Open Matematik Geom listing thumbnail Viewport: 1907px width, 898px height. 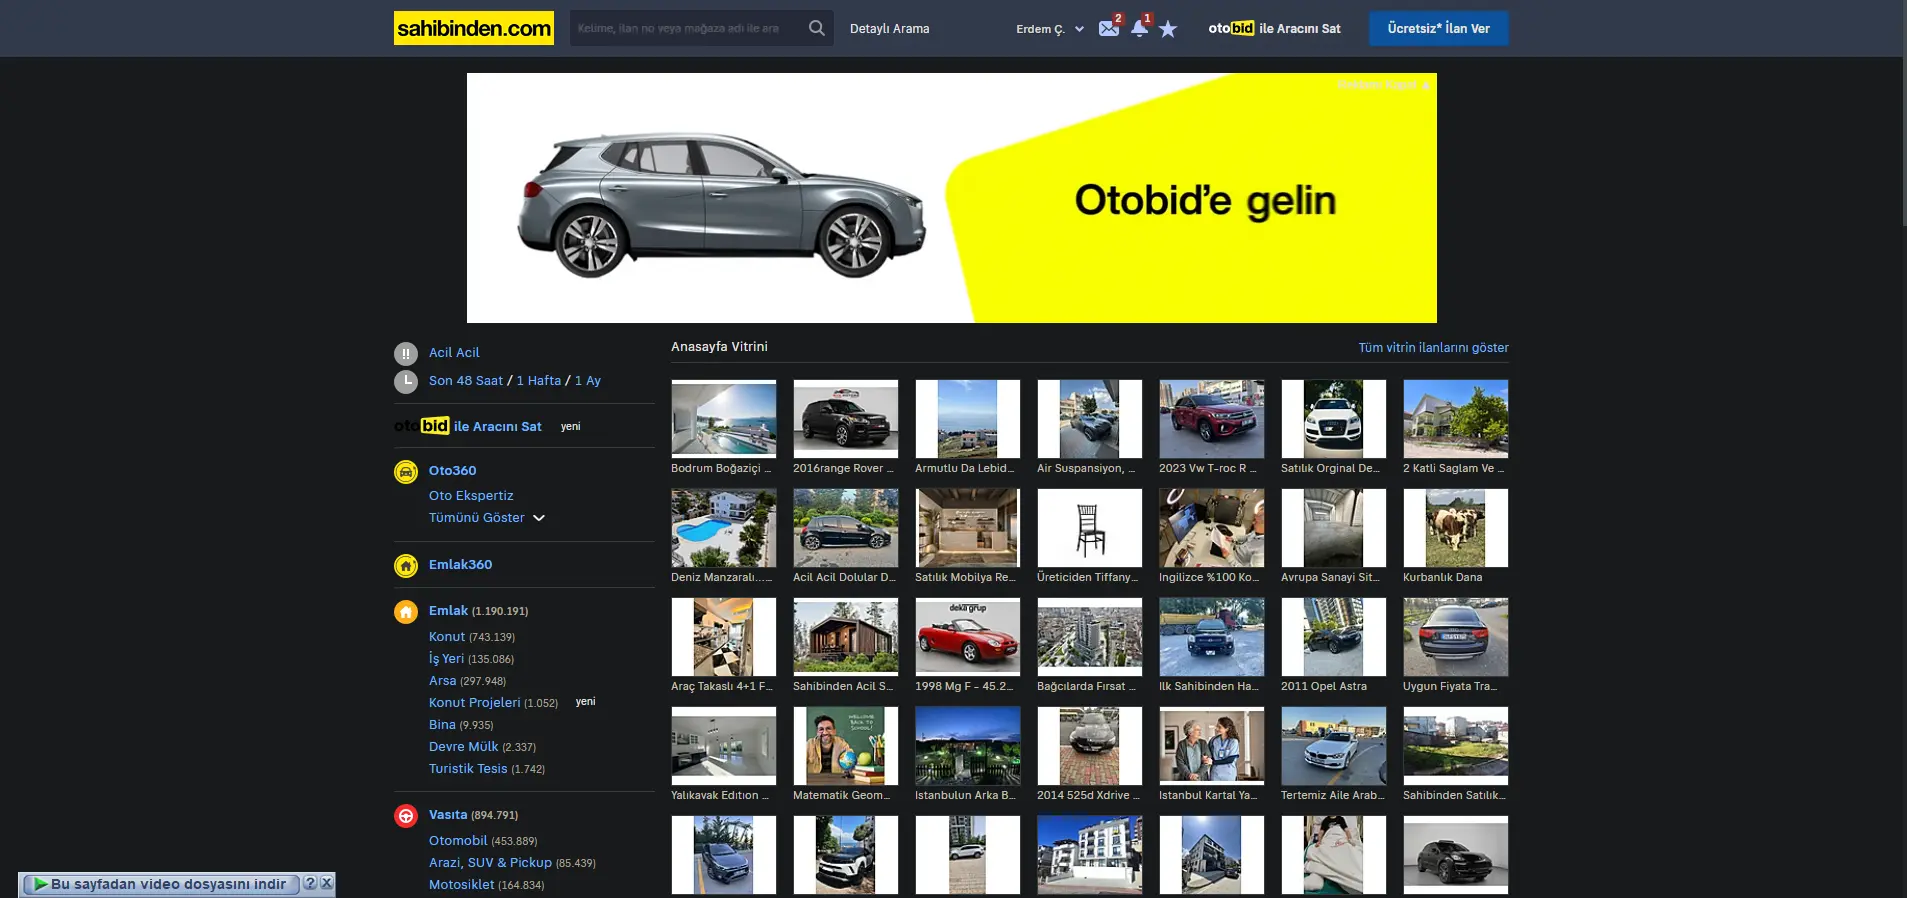tap(846, 746)
